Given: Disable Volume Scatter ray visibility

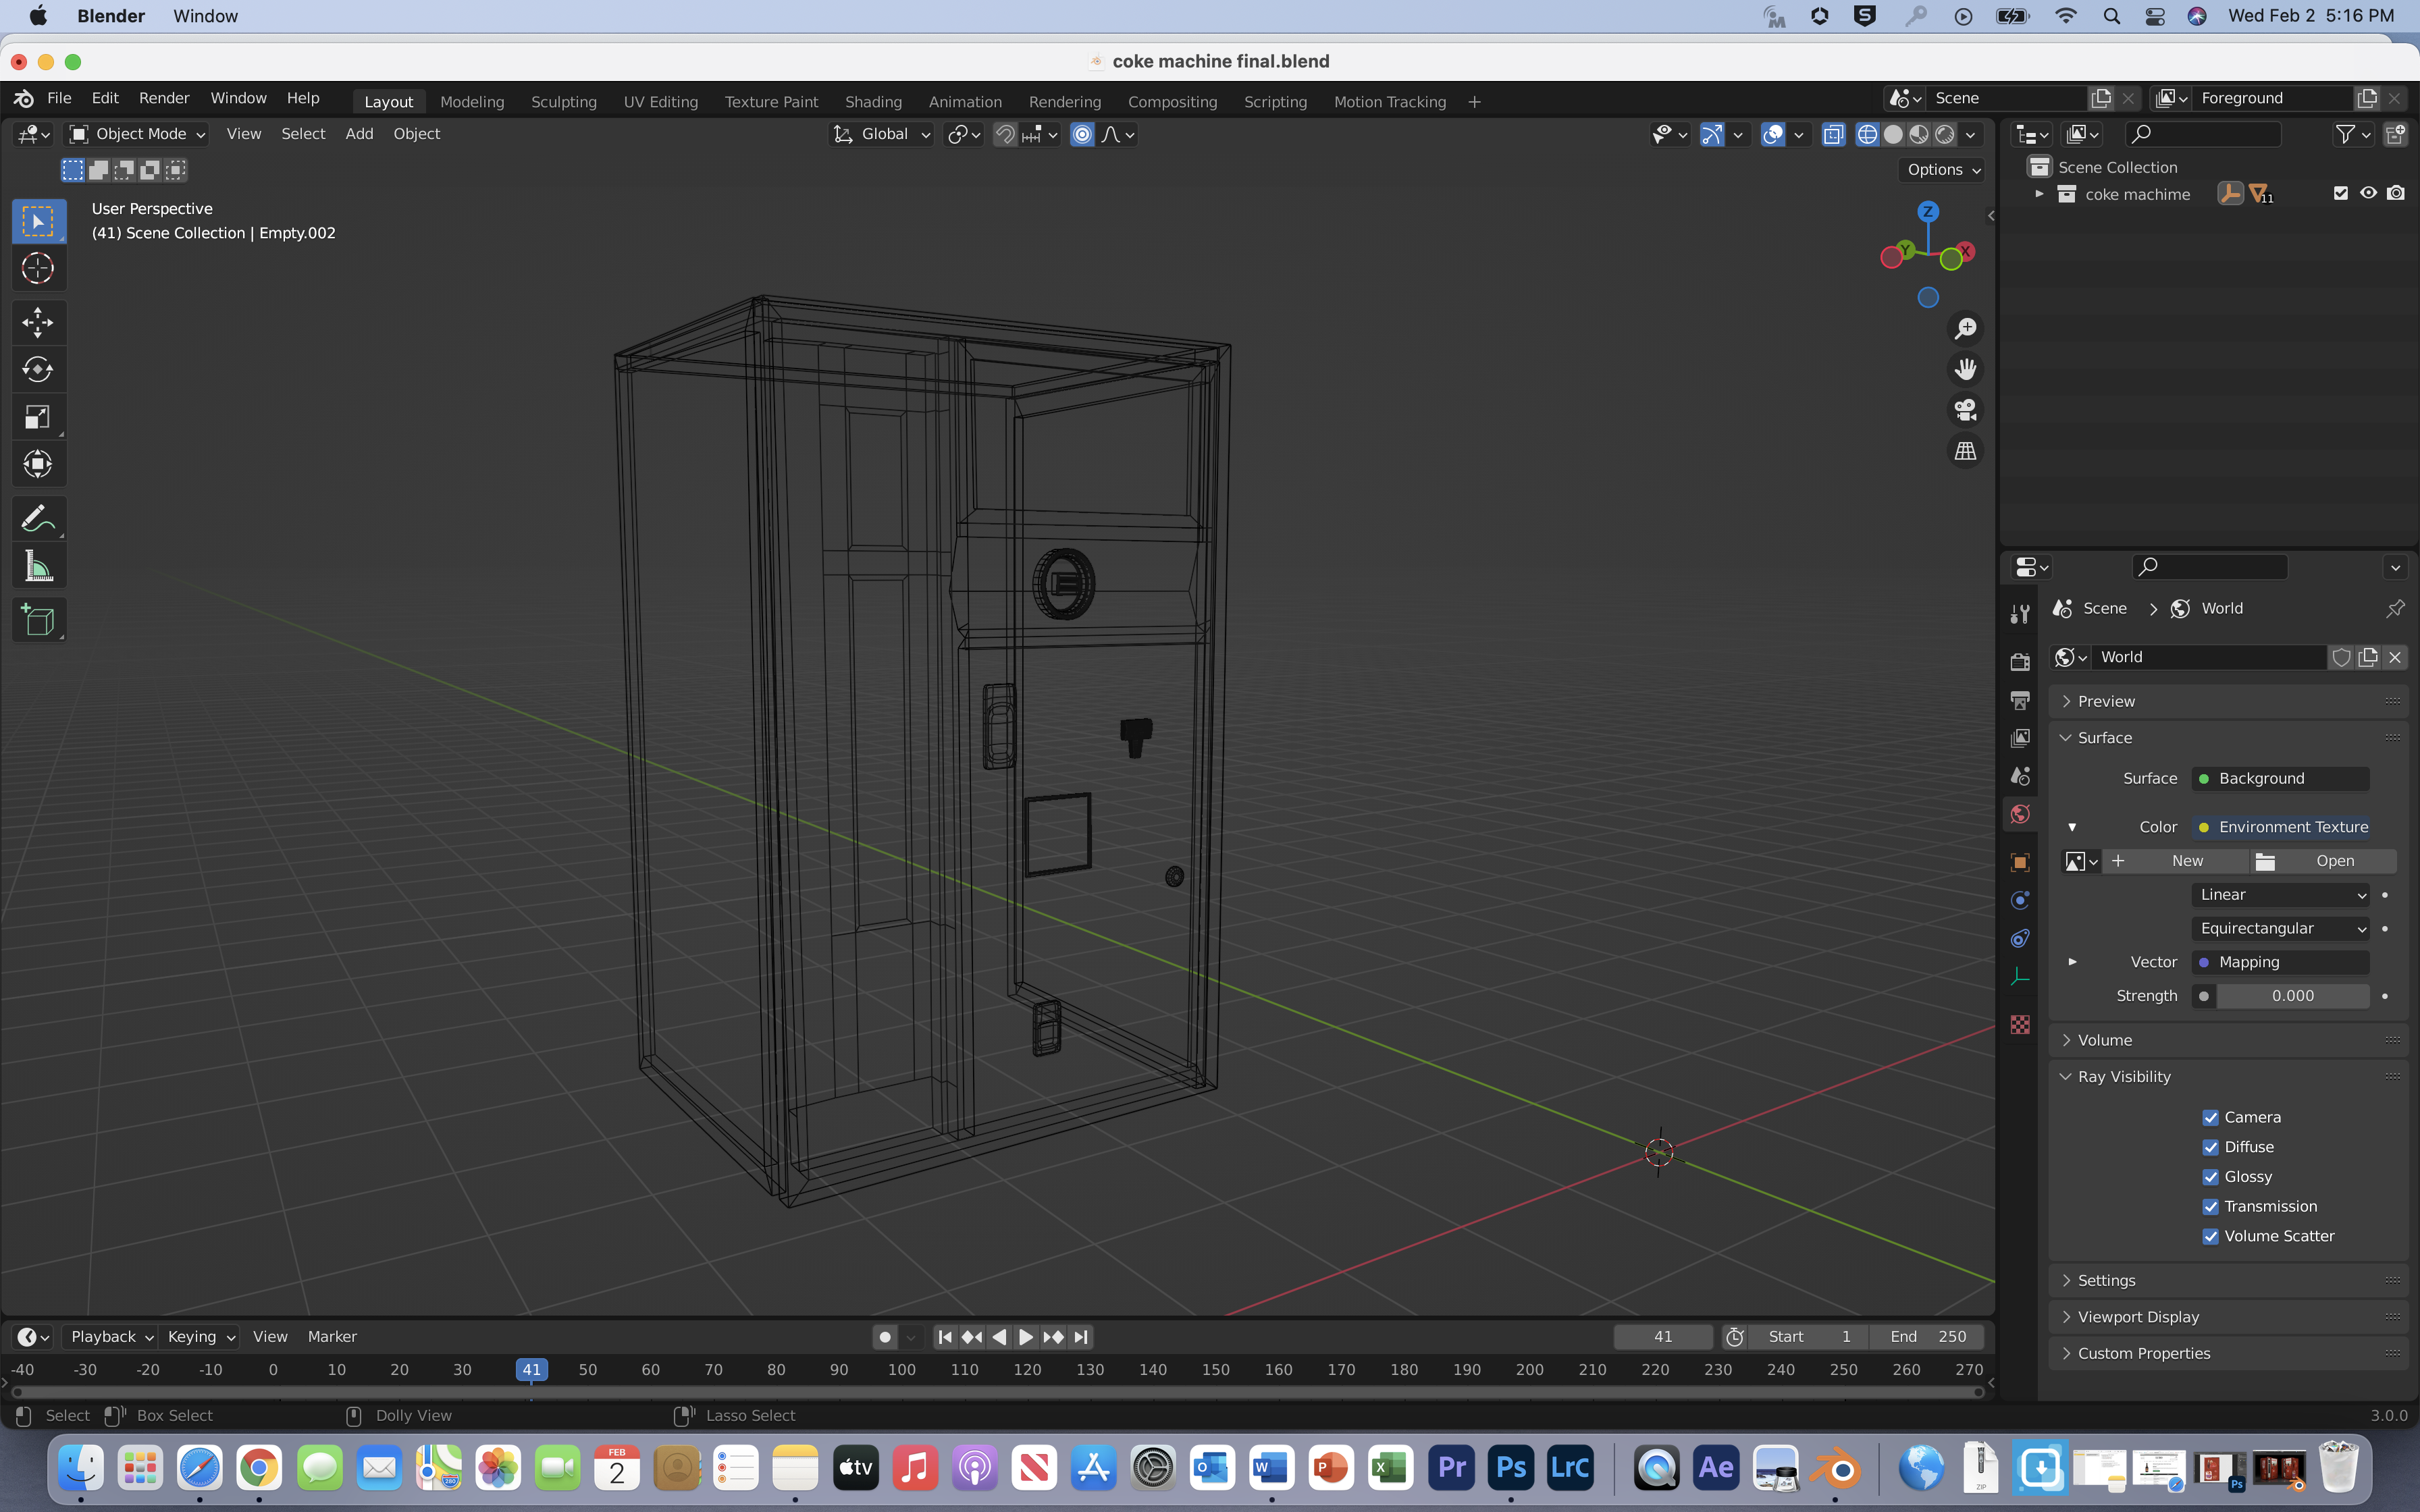Looking at the screenshot, I should [2210, 1236].
